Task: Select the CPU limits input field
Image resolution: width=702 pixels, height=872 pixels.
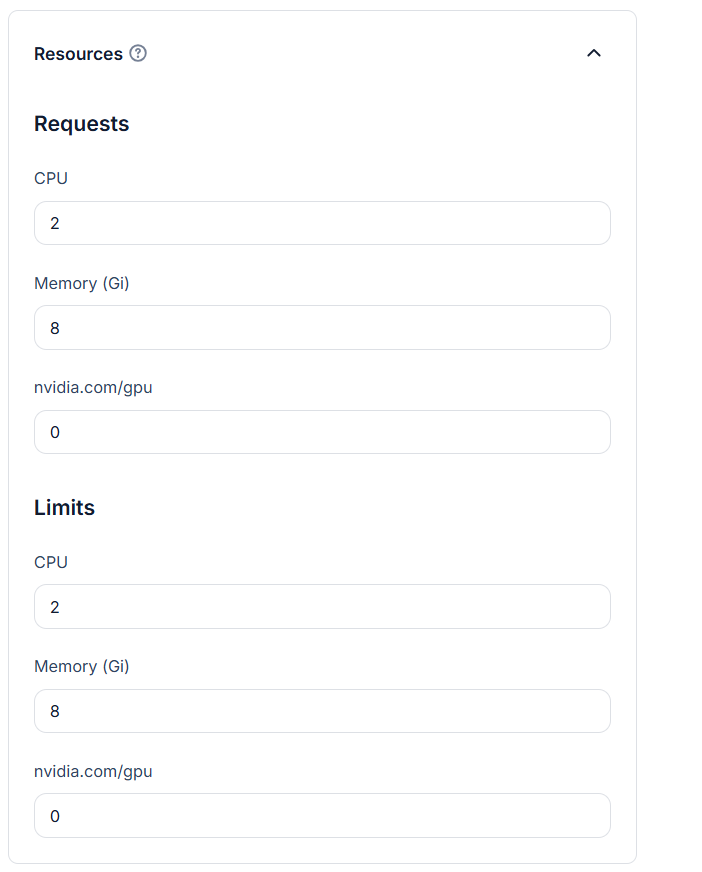Action: (x=322, y=606)
